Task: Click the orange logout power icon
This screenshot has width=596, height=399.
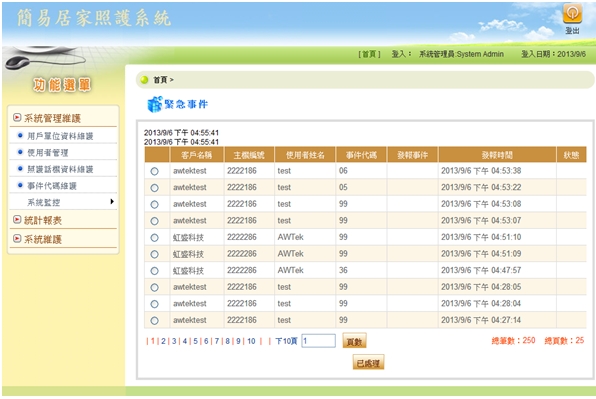Action: (572, 13)
